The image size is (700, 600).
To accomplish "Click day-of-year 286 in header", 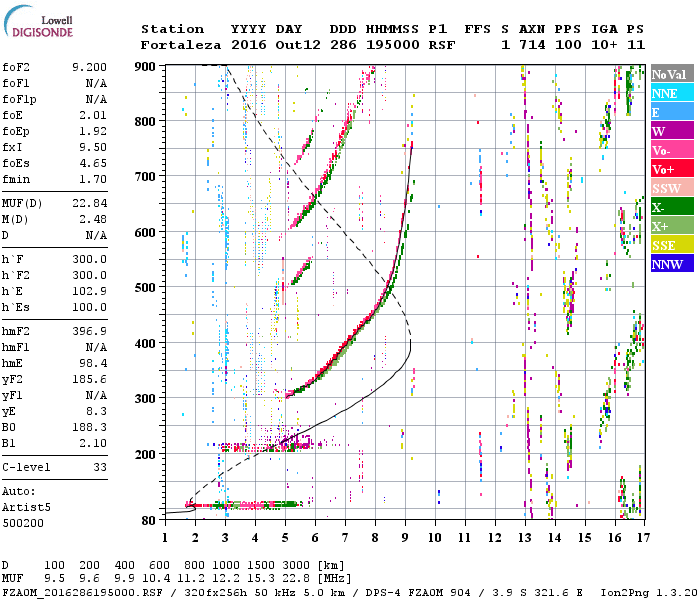I will pos(343,45).
